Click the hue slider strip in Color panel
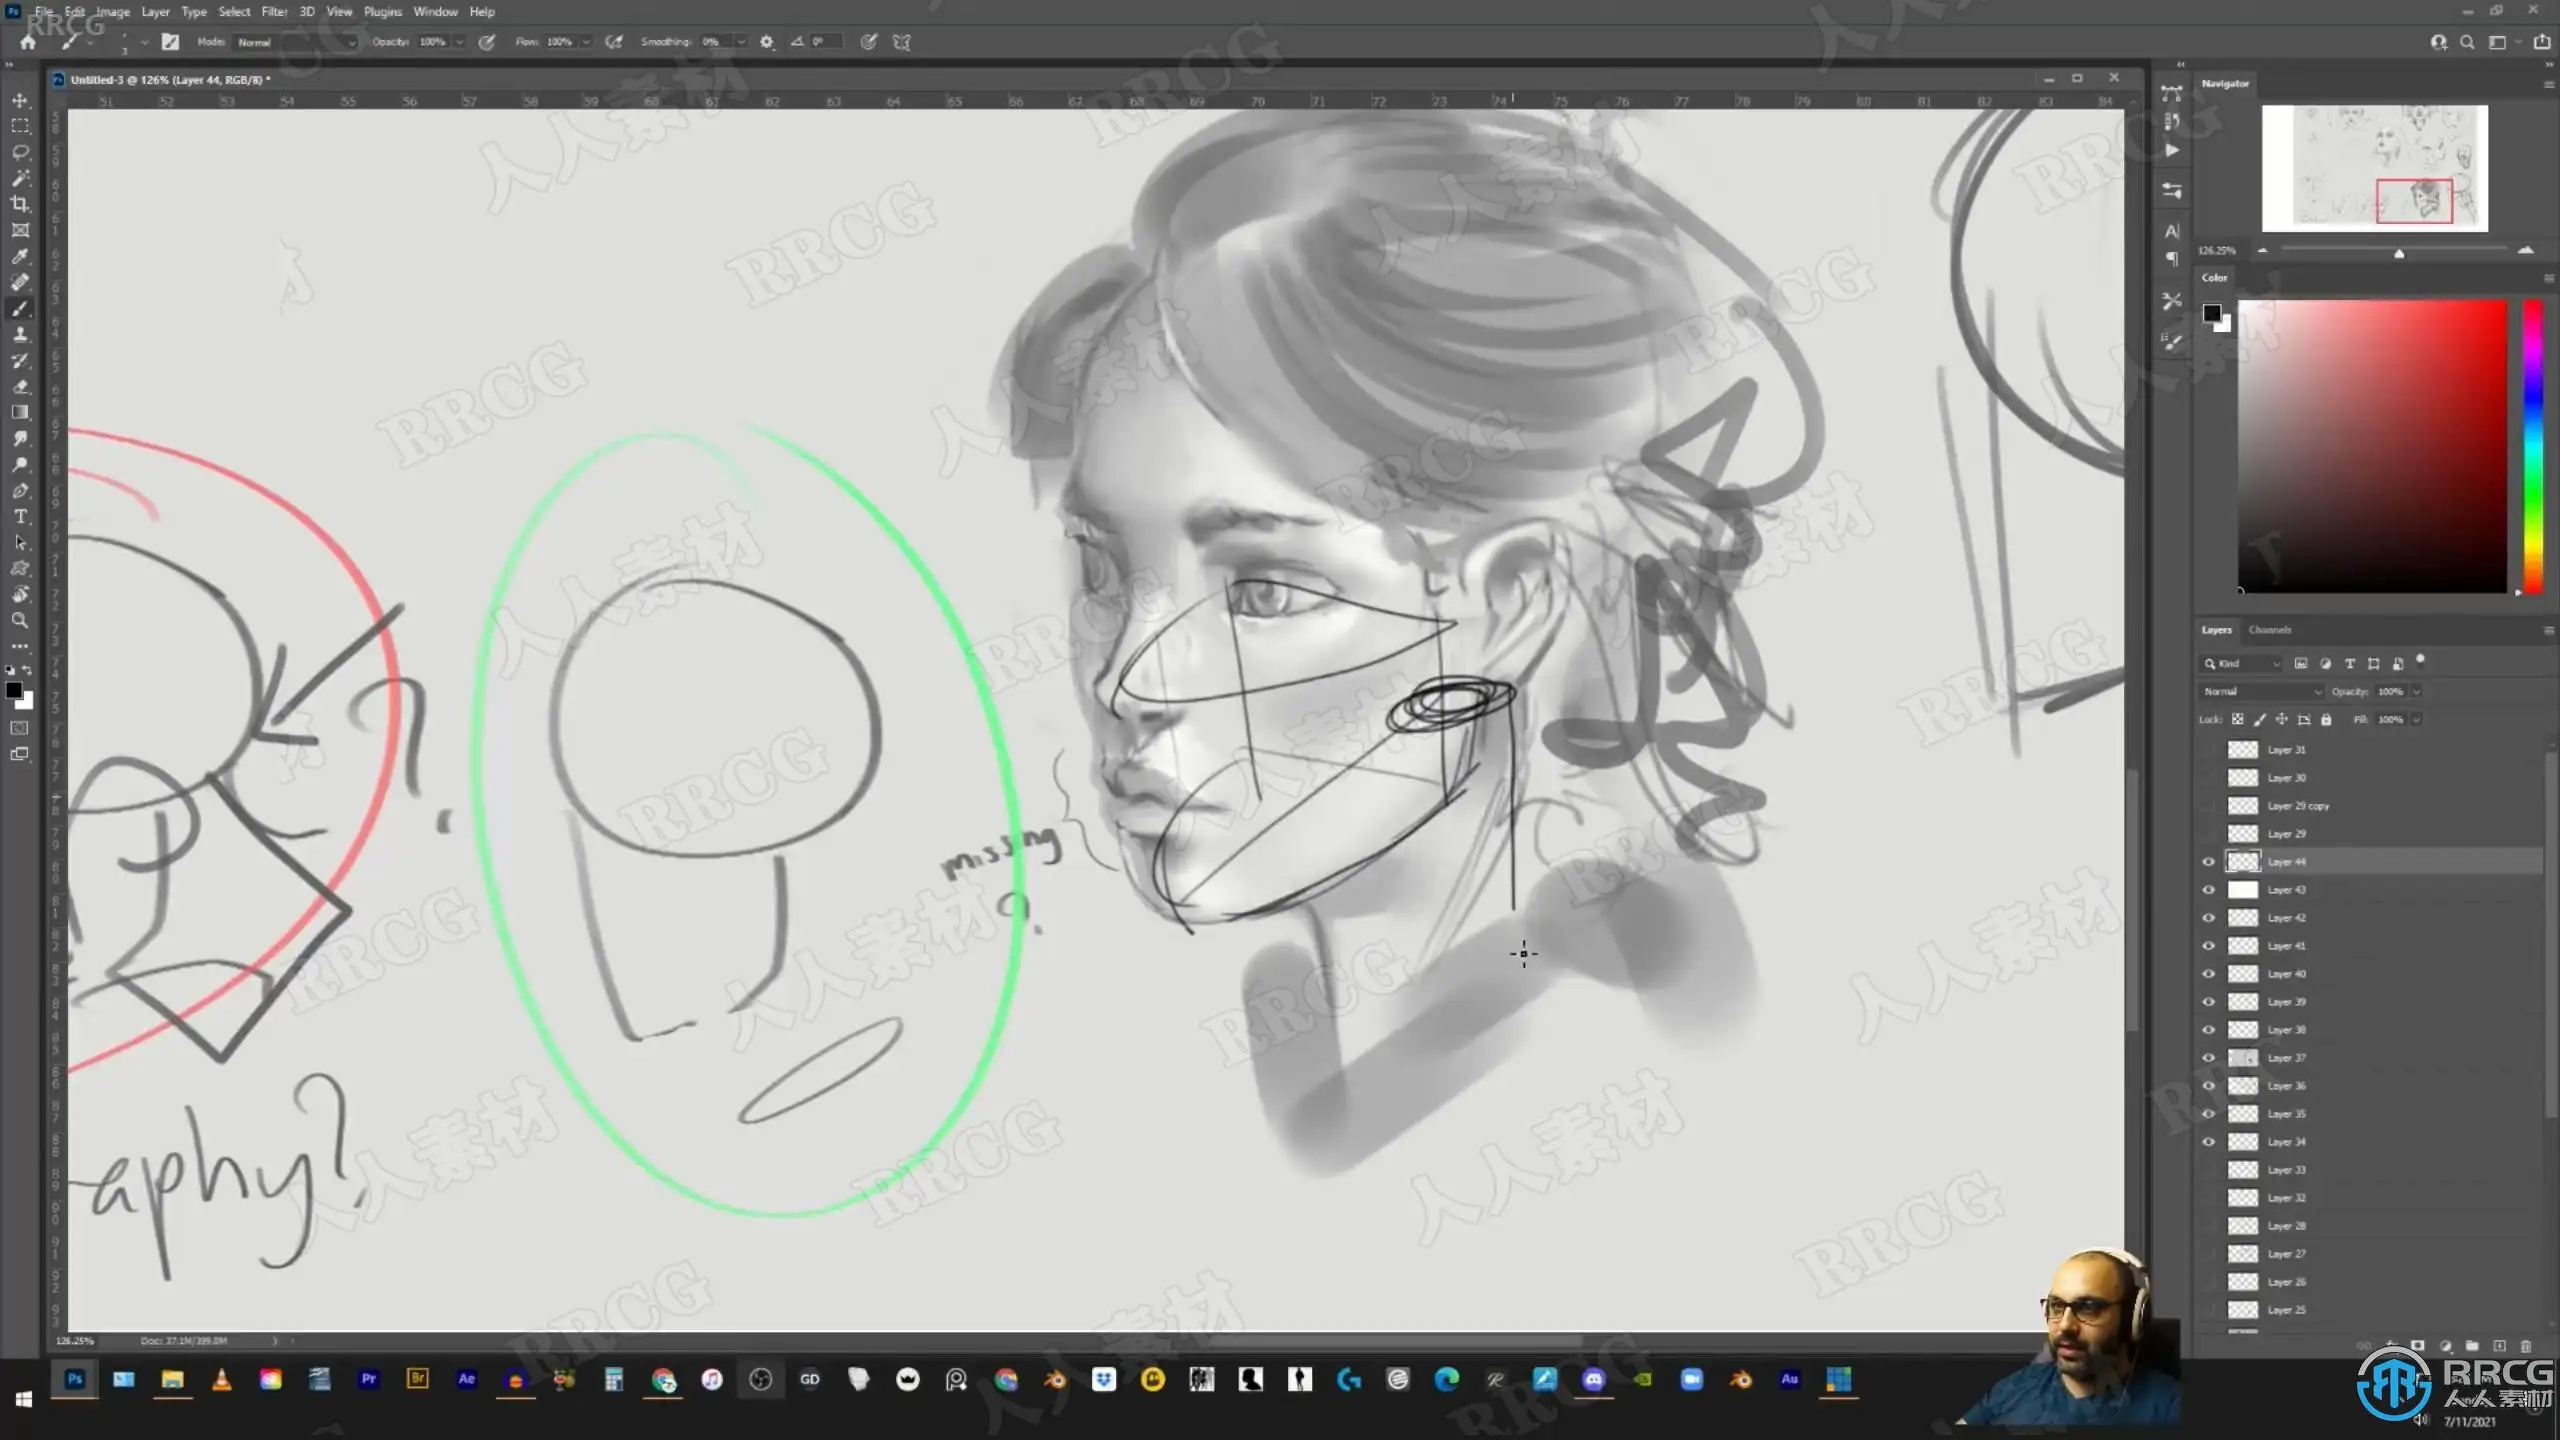This screenshot has width=2560, height=1440. tap(2532, 445)
